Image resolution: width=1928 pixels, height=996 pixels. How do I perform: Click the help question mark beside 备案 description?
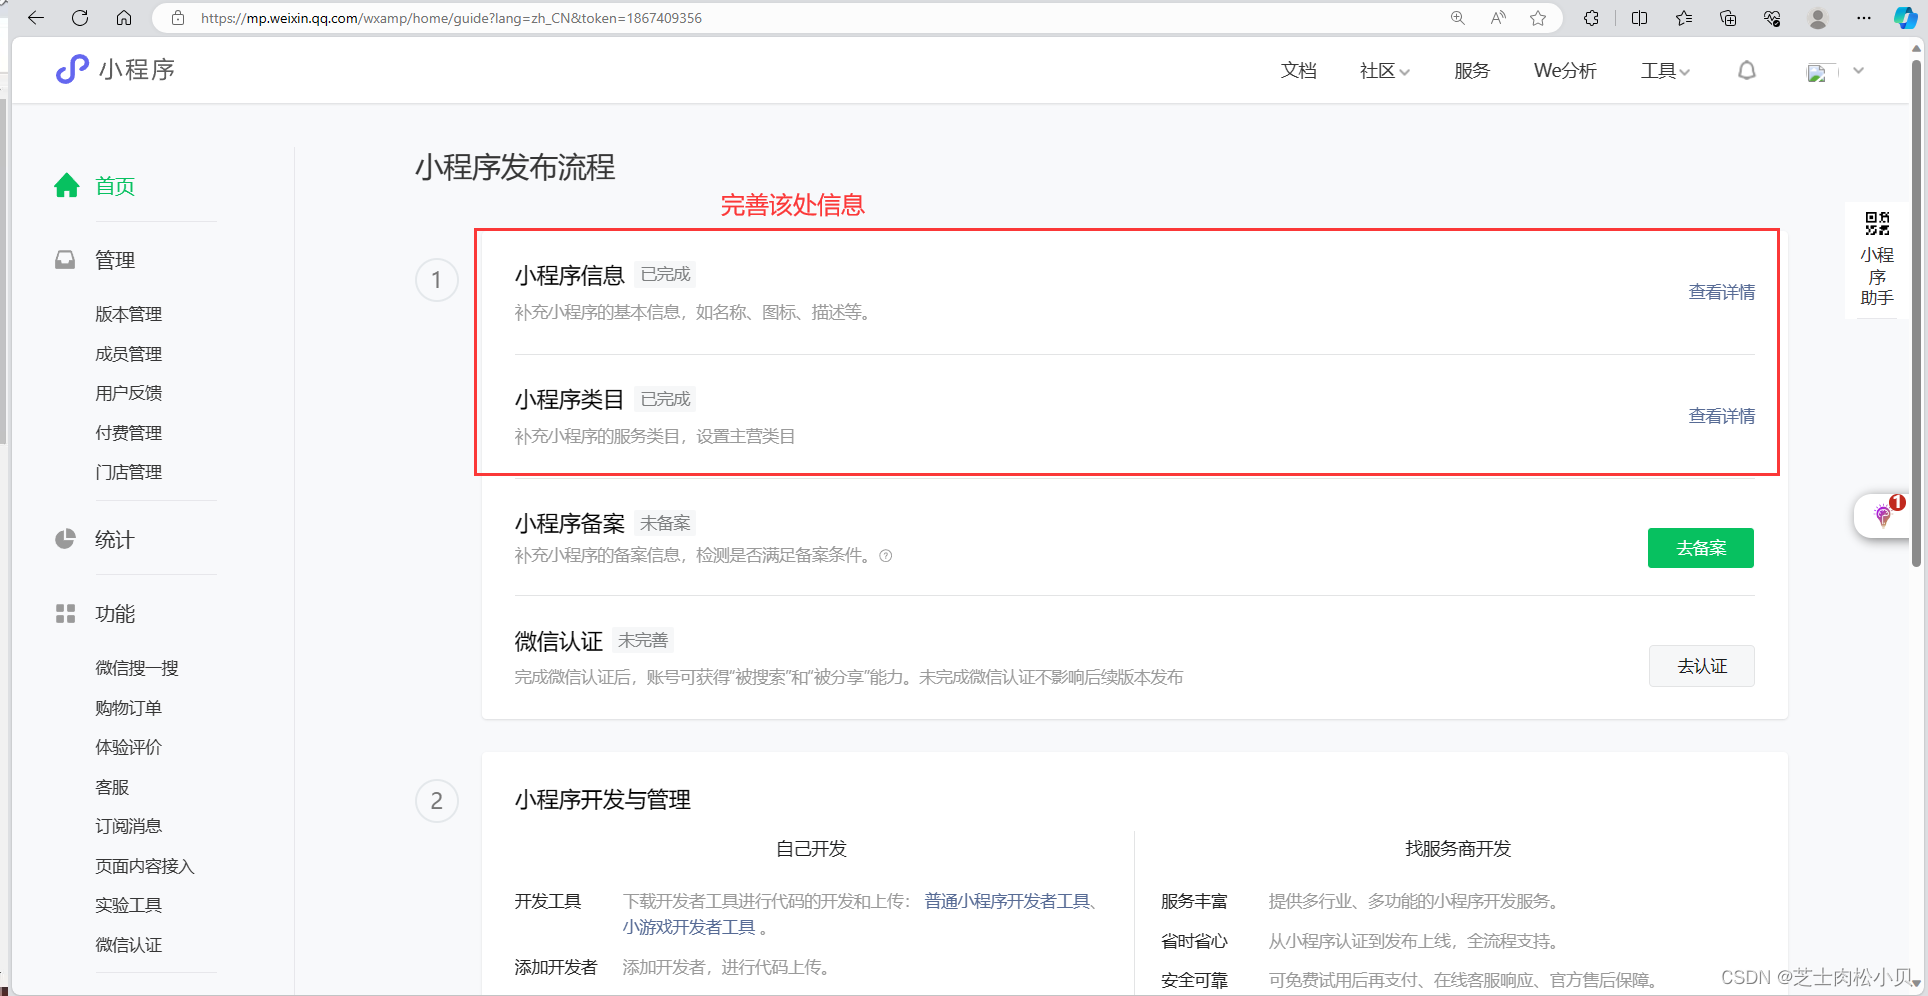point(885,556)
